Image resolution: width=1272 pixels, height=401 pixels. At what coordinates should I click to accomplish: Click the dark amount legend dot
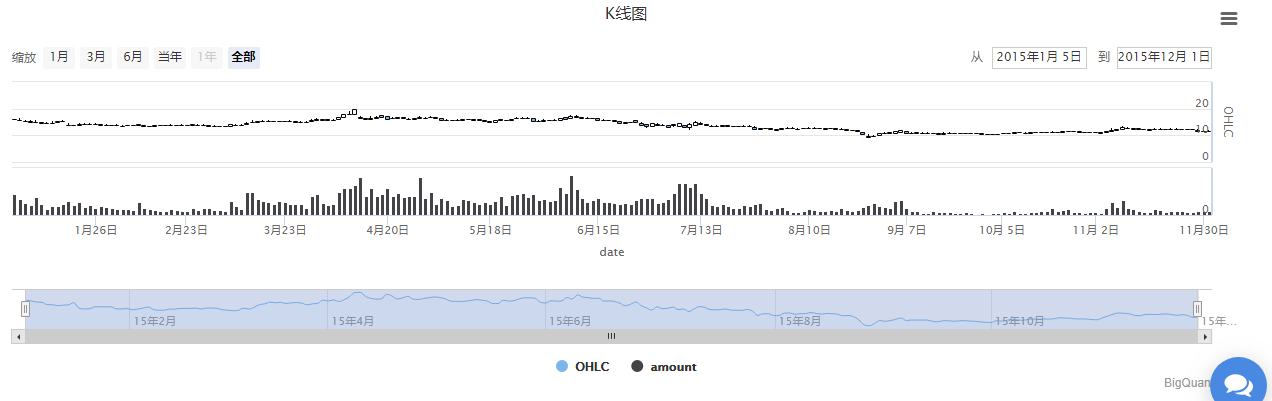(x=637, y=367)
